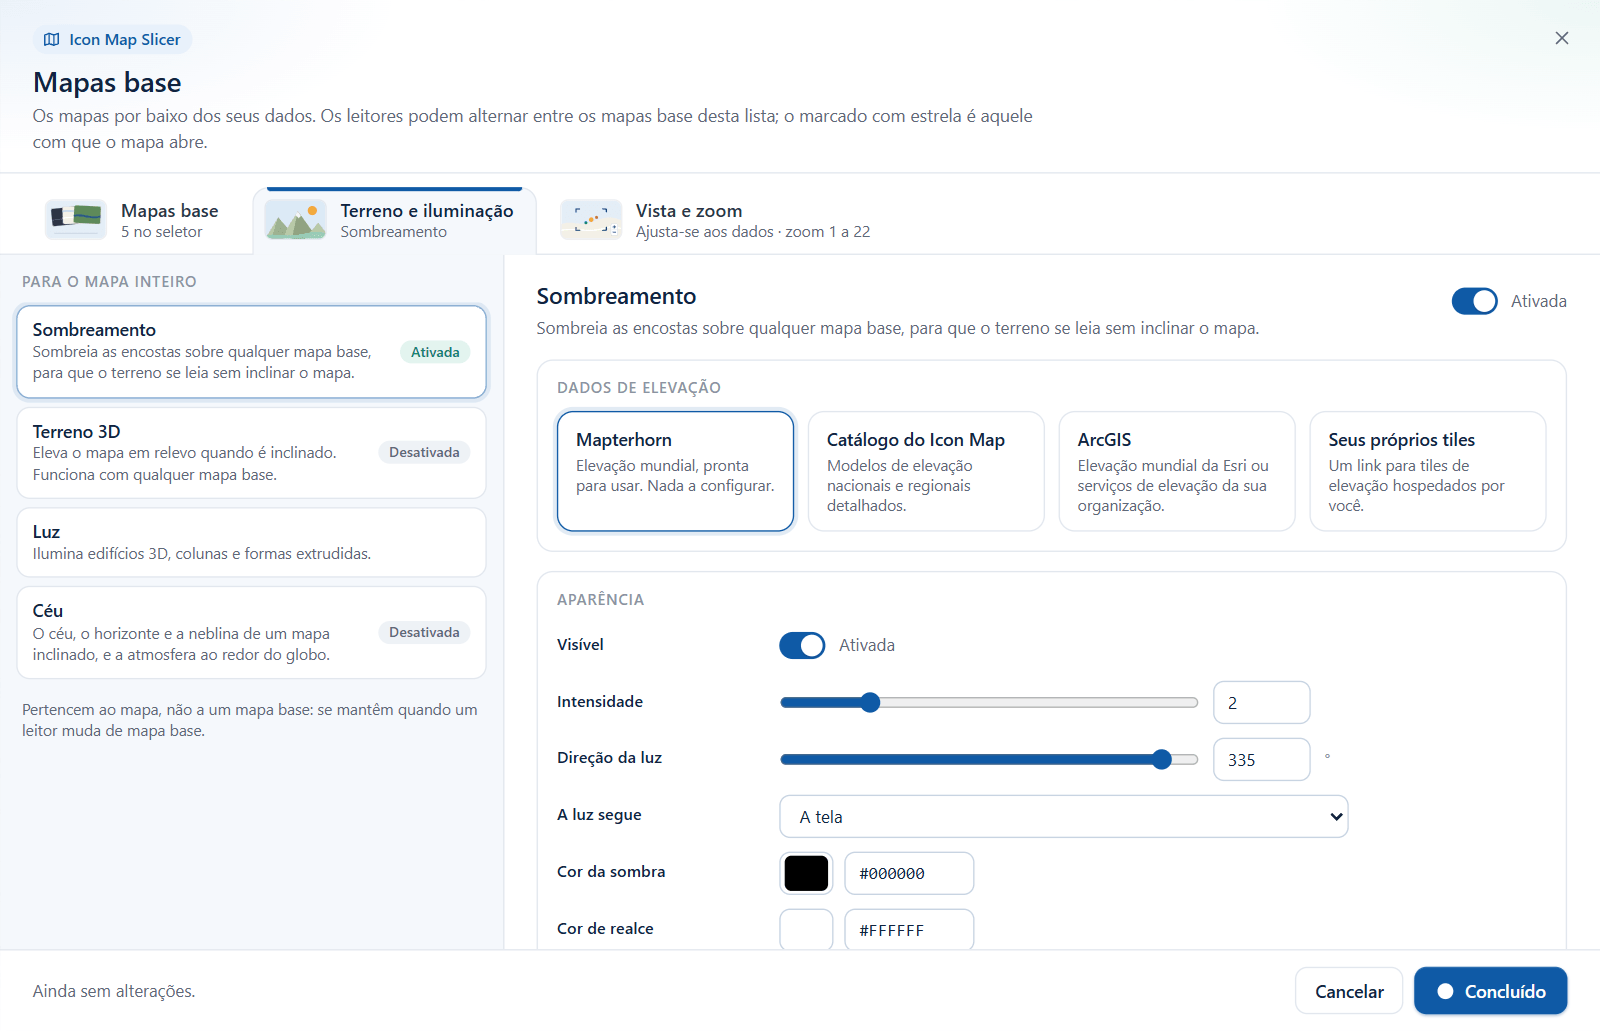Click the #FFFFFF hex color field

tap(909, 929)
